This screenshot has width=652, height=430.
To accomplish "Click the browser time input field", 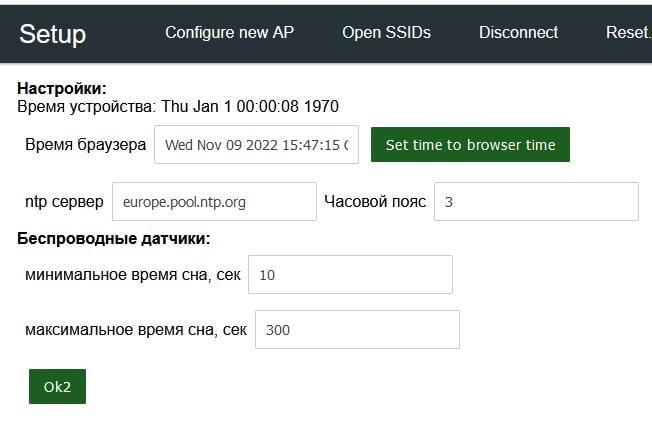I will click(x=256, y=145).
